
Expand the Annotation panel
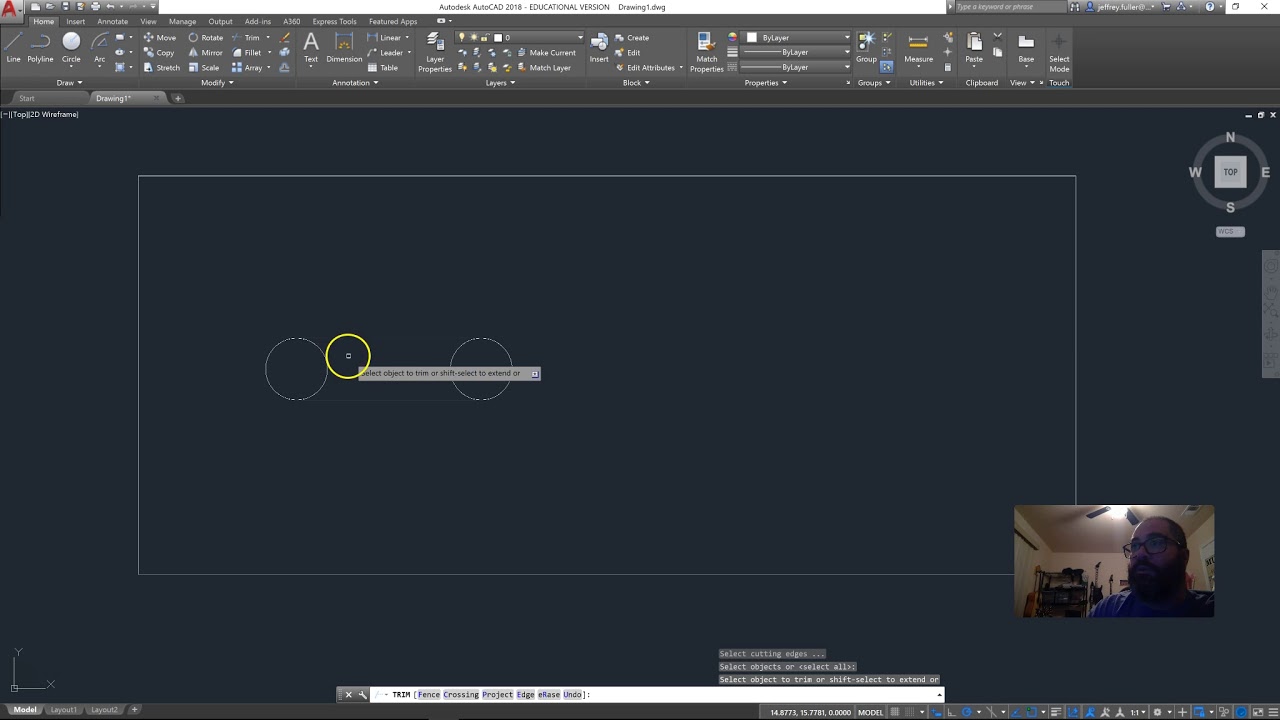pos(355,83)
